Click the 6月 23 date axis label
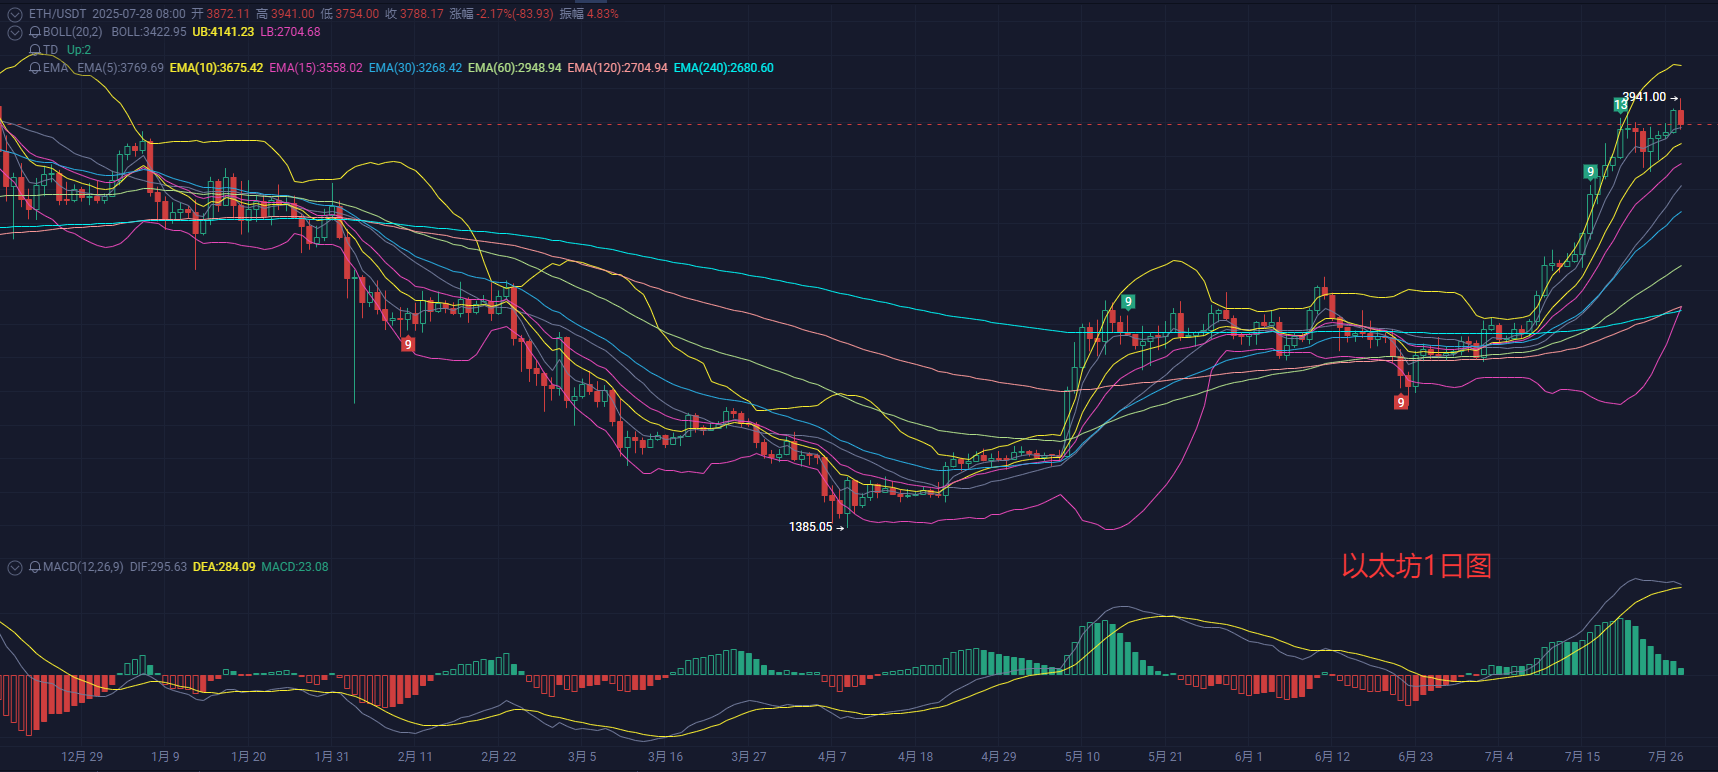Image resolution: width=1718 pixels, height=772 pixels. (x=1415, y=756)
